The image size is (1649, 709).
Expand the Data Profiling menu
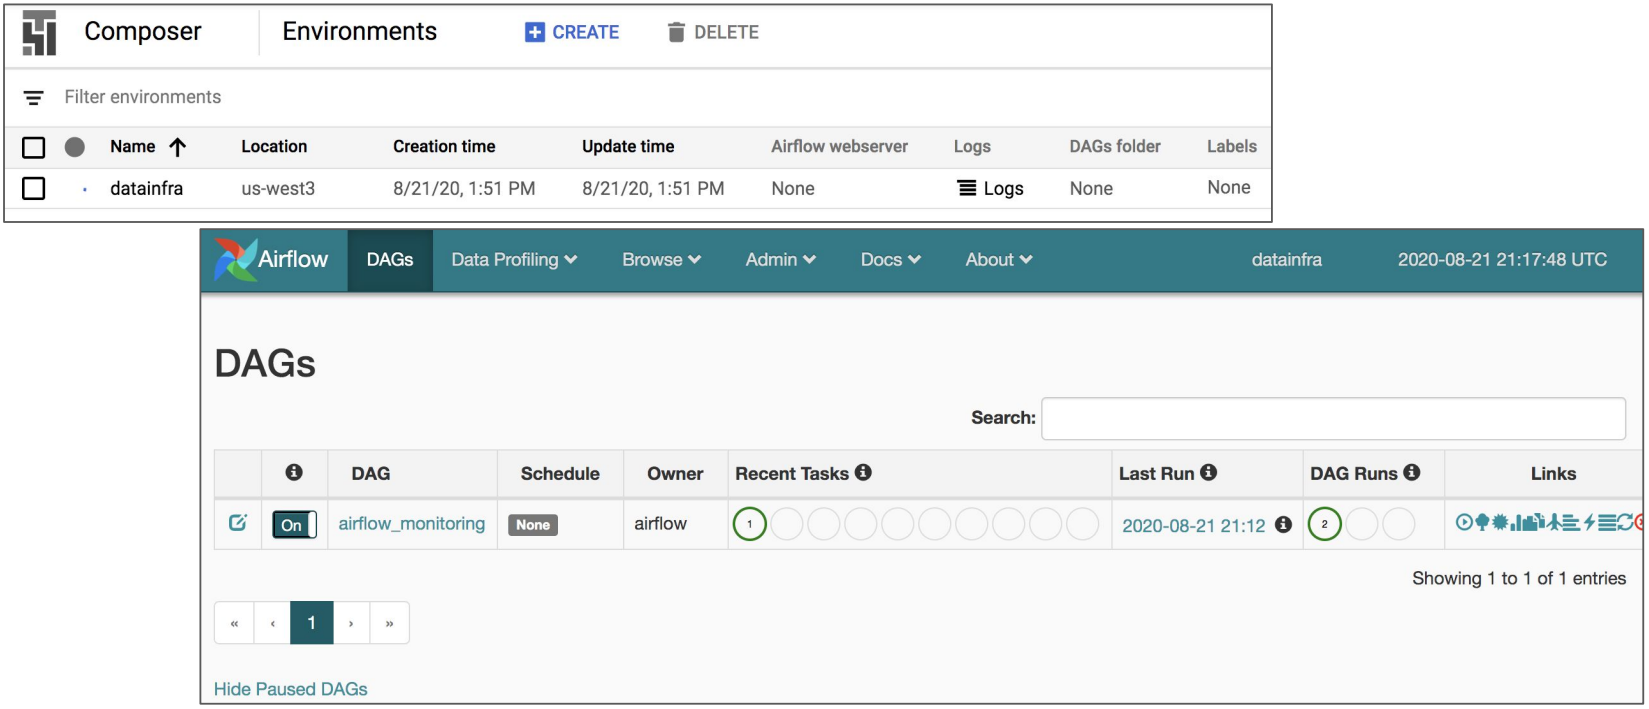pyautogui.click(x=514, y=260)
